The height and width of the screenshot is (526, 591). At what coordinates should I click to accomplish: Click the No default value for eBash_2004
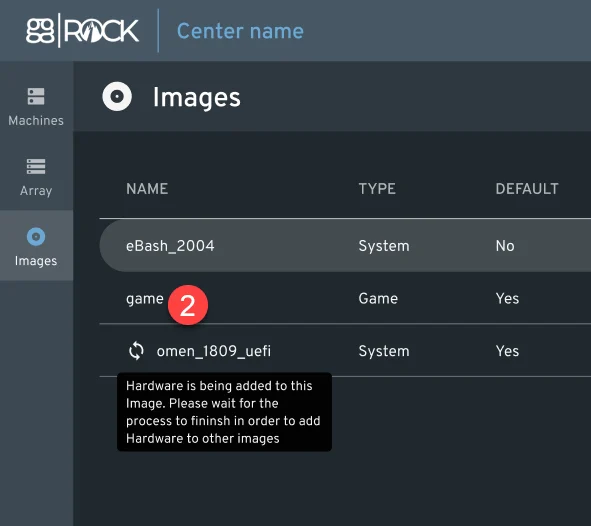[505, 246]
